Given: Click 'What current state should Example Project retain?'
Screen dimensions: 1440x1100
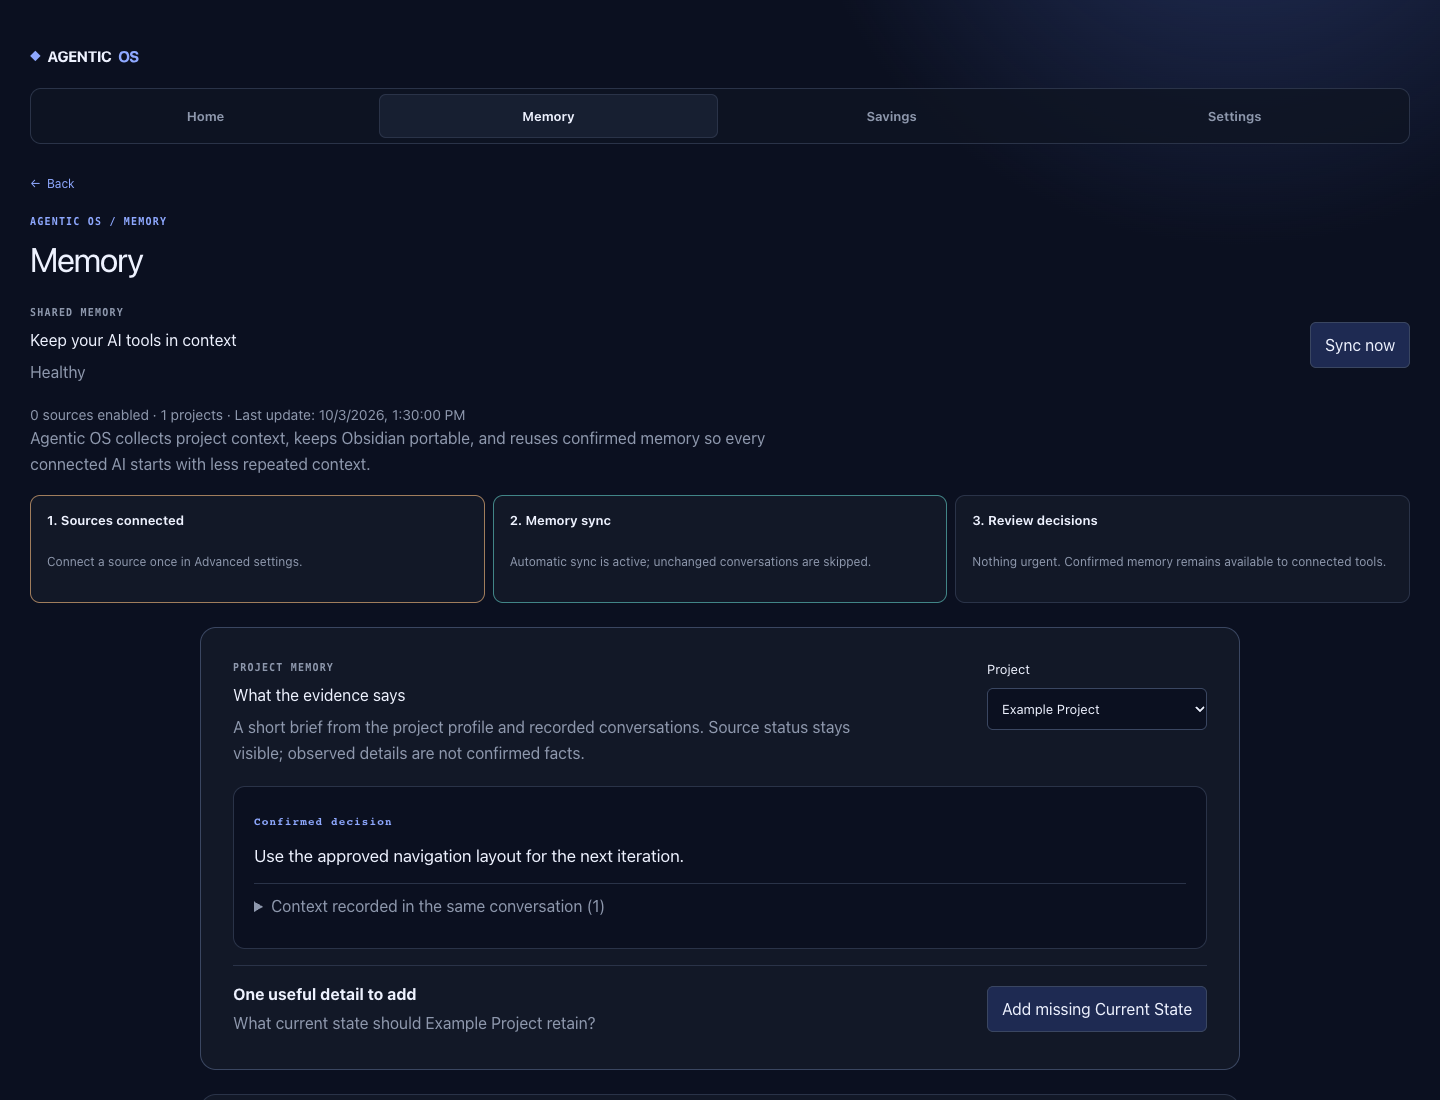Looking at the screenshot, I should [414, 1023].
